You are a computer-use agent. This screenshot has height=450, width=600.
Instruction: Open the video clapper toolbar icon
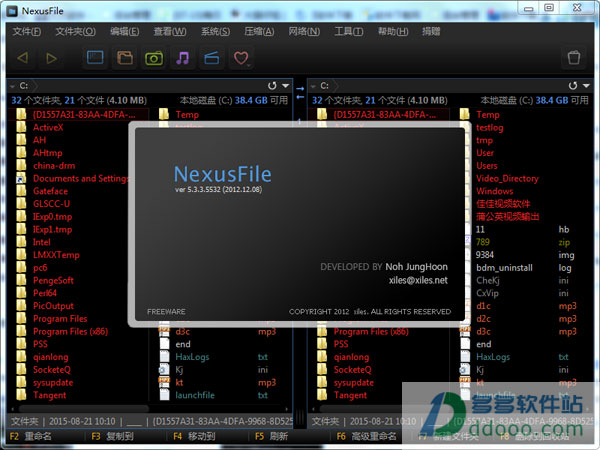212,58
